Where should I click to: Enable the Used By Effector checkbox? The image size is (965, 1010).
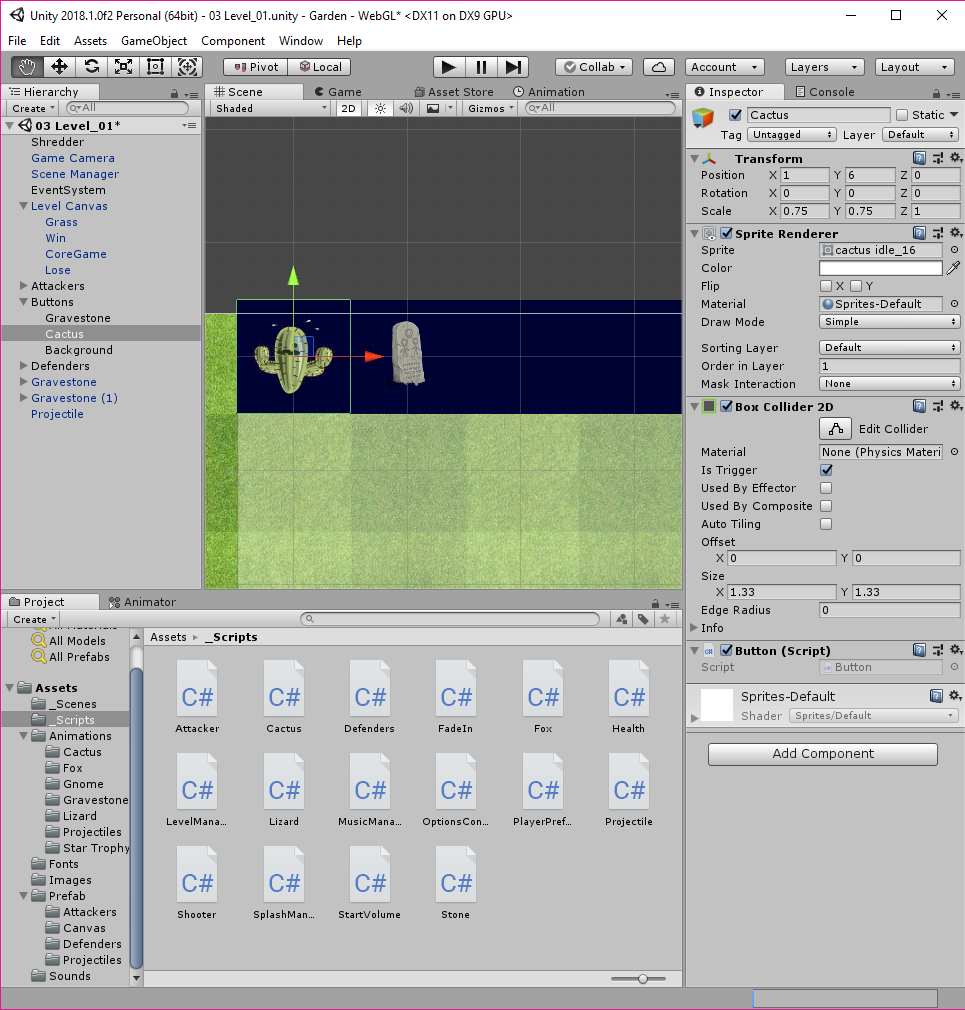[x=826, y=488]
